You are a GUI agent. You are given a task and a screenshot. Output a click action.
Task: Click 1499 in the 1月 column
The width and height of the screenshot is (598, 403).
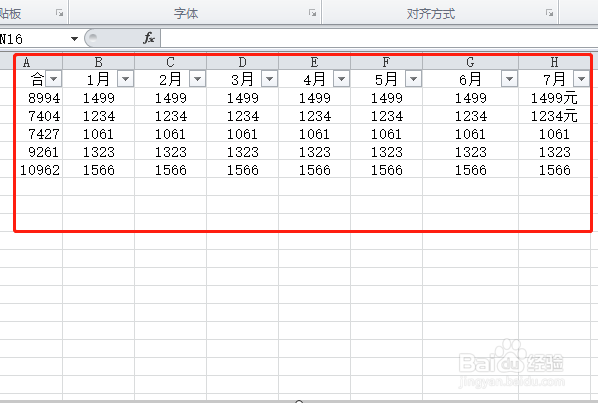point(98,98)
